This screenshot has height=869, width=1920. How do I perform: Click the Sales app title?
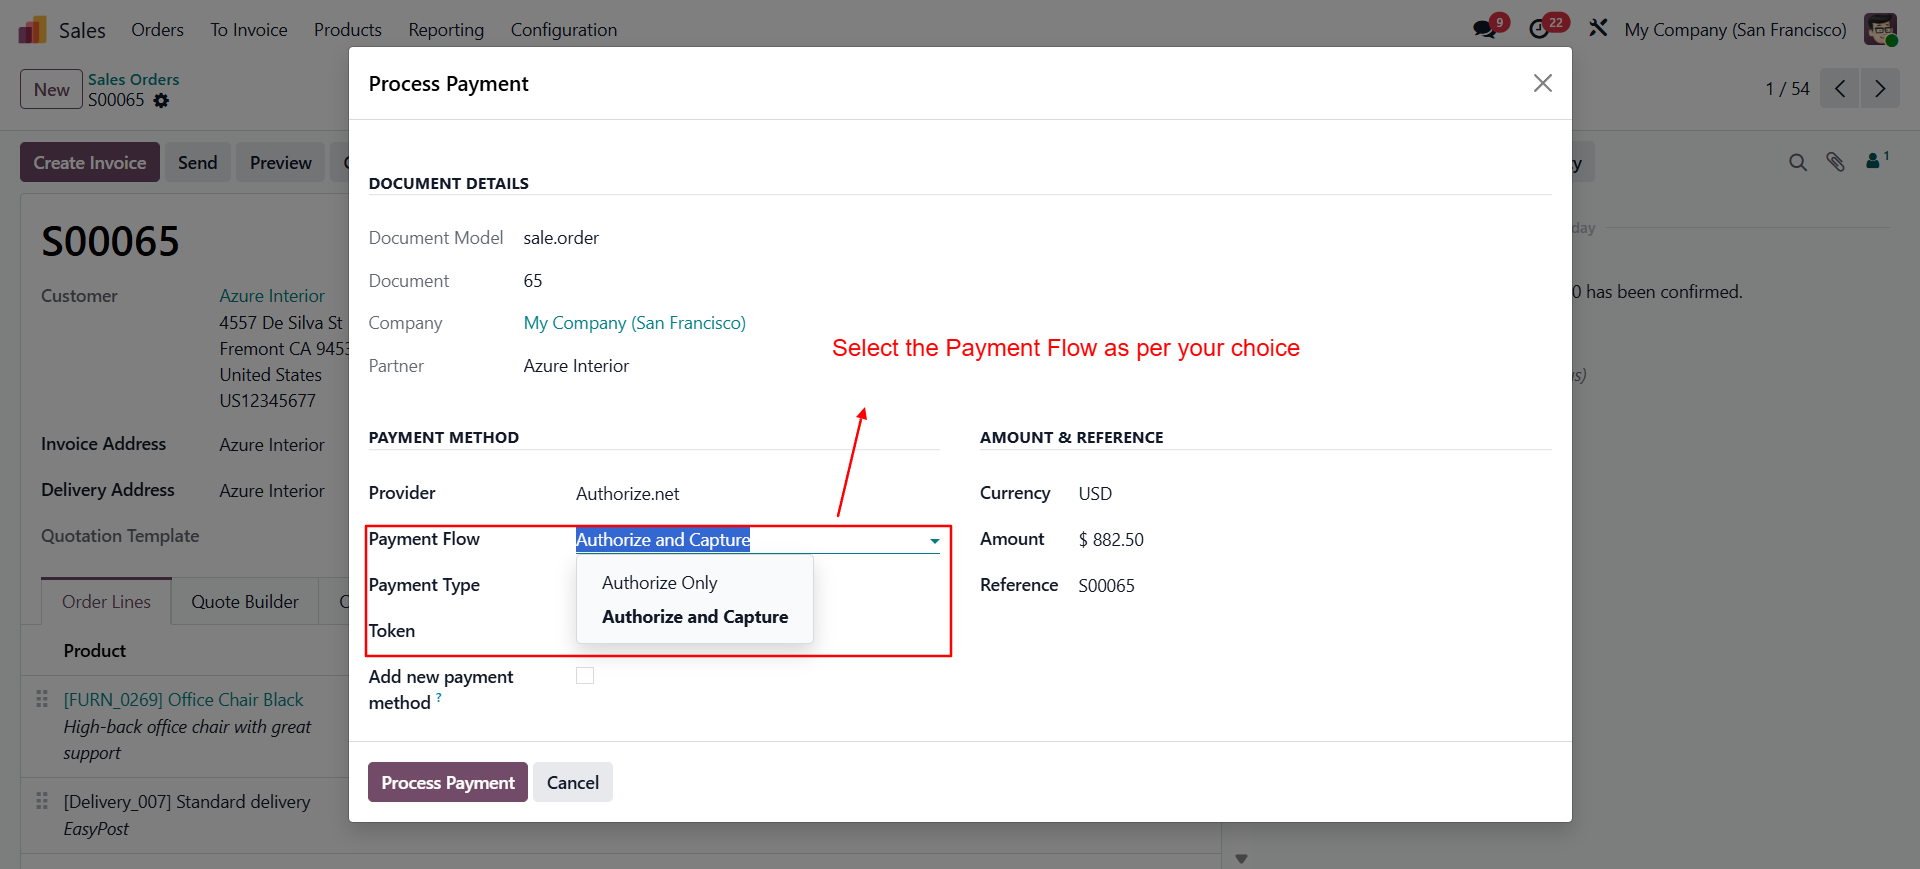tap(82, 30)
